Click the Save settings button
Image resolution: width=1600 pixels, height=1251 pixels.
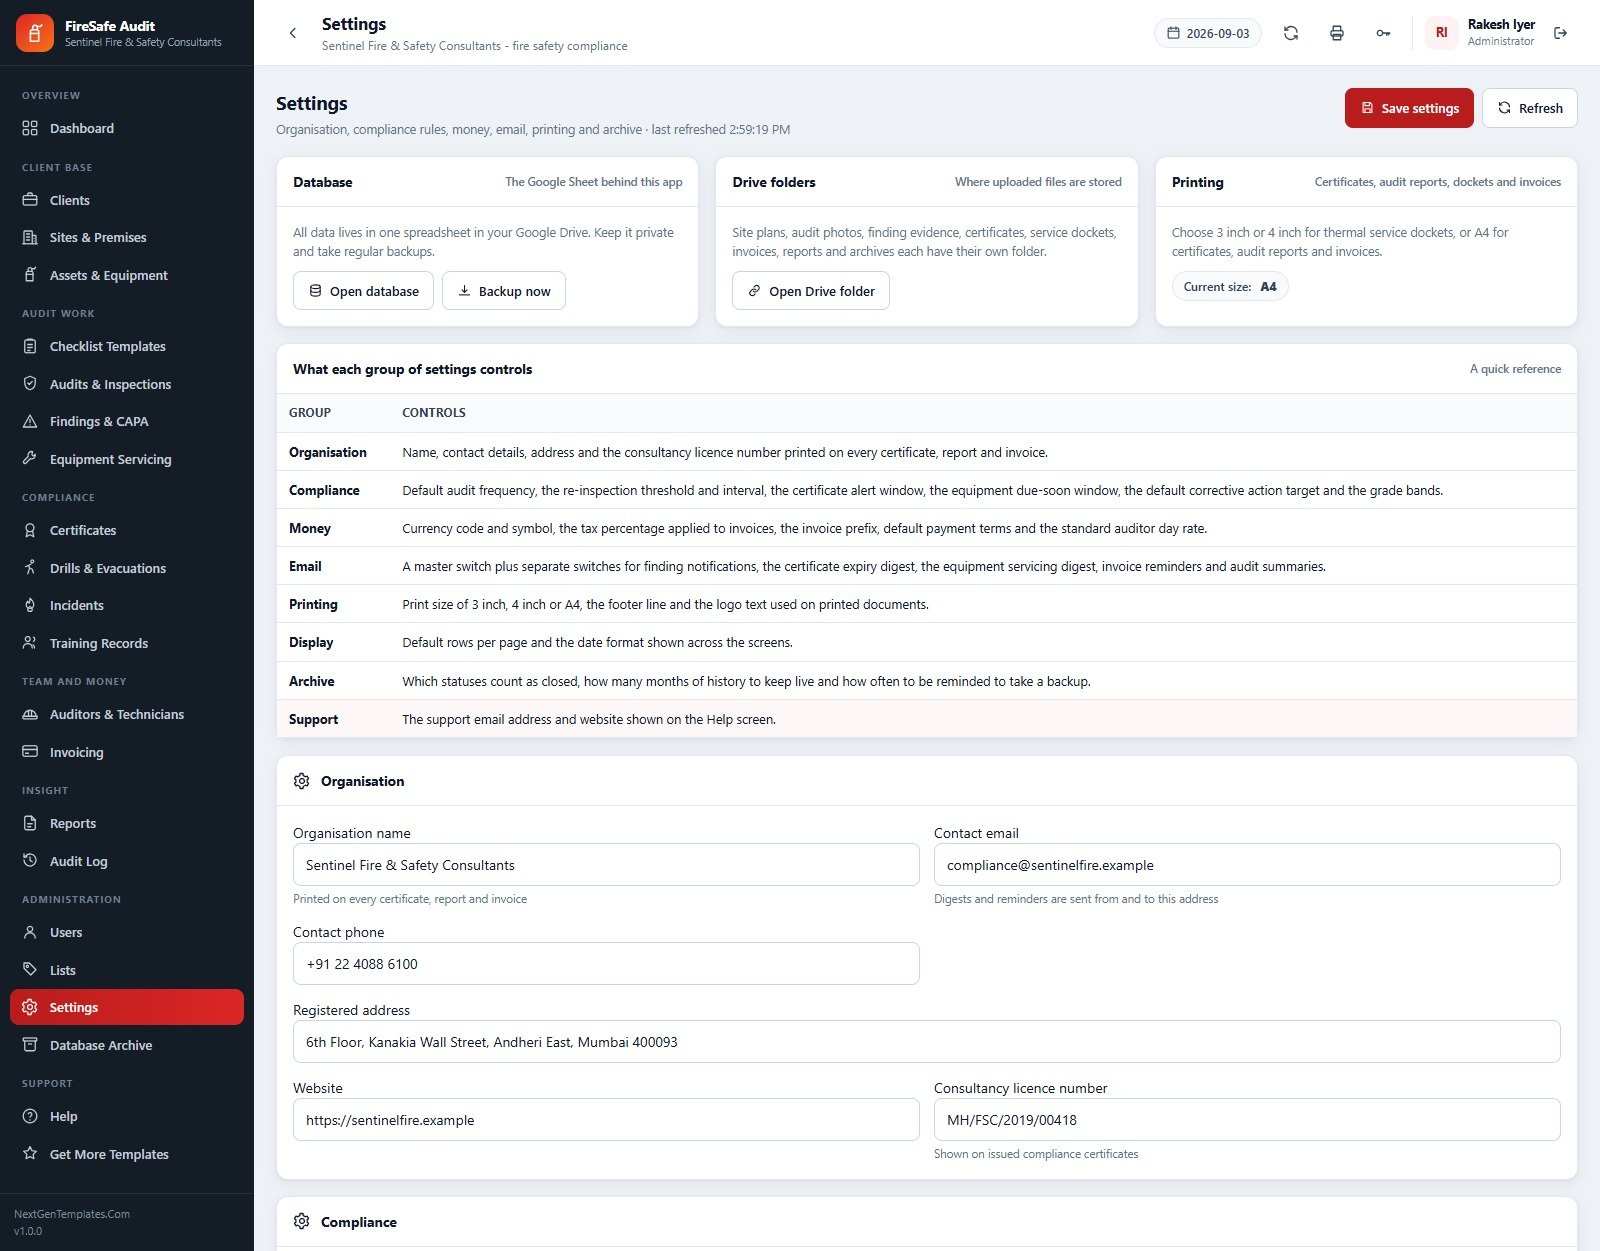(x=1409, y=108)
